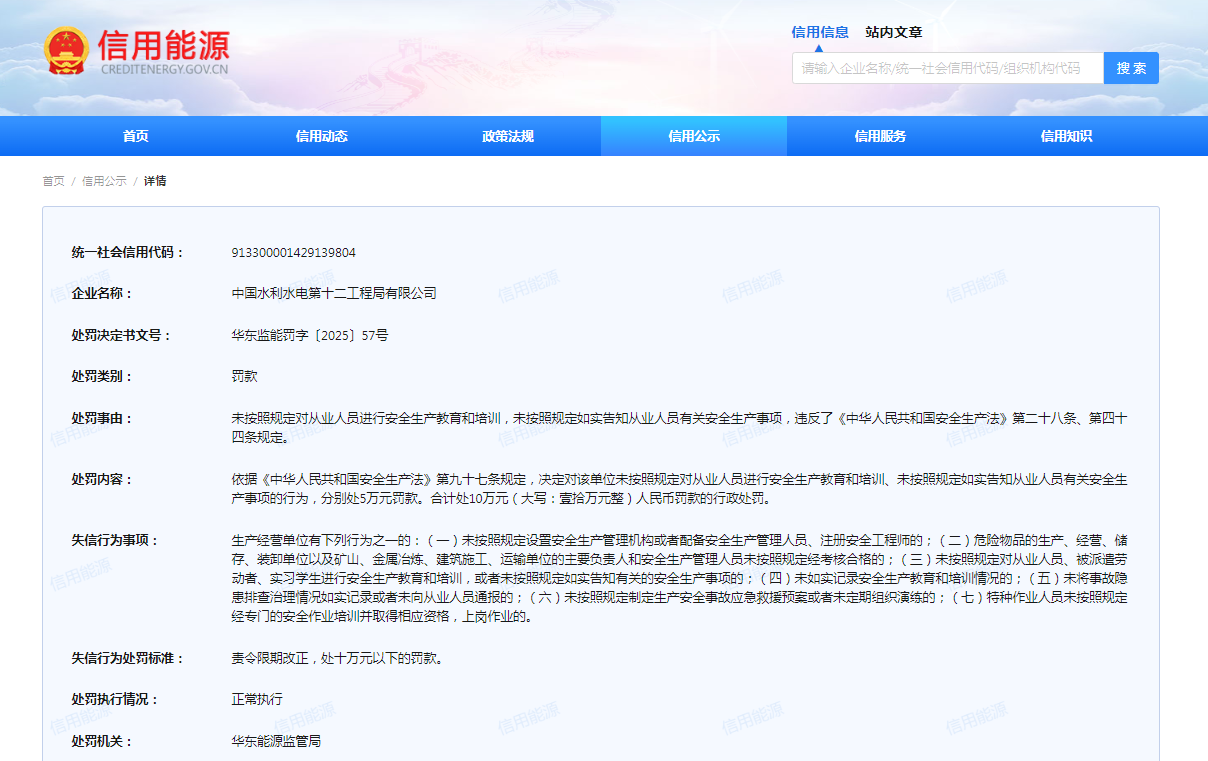Click the national emblem logo icon
The width and height of the screenshot is (1208, 761).
tap(67, 52)
